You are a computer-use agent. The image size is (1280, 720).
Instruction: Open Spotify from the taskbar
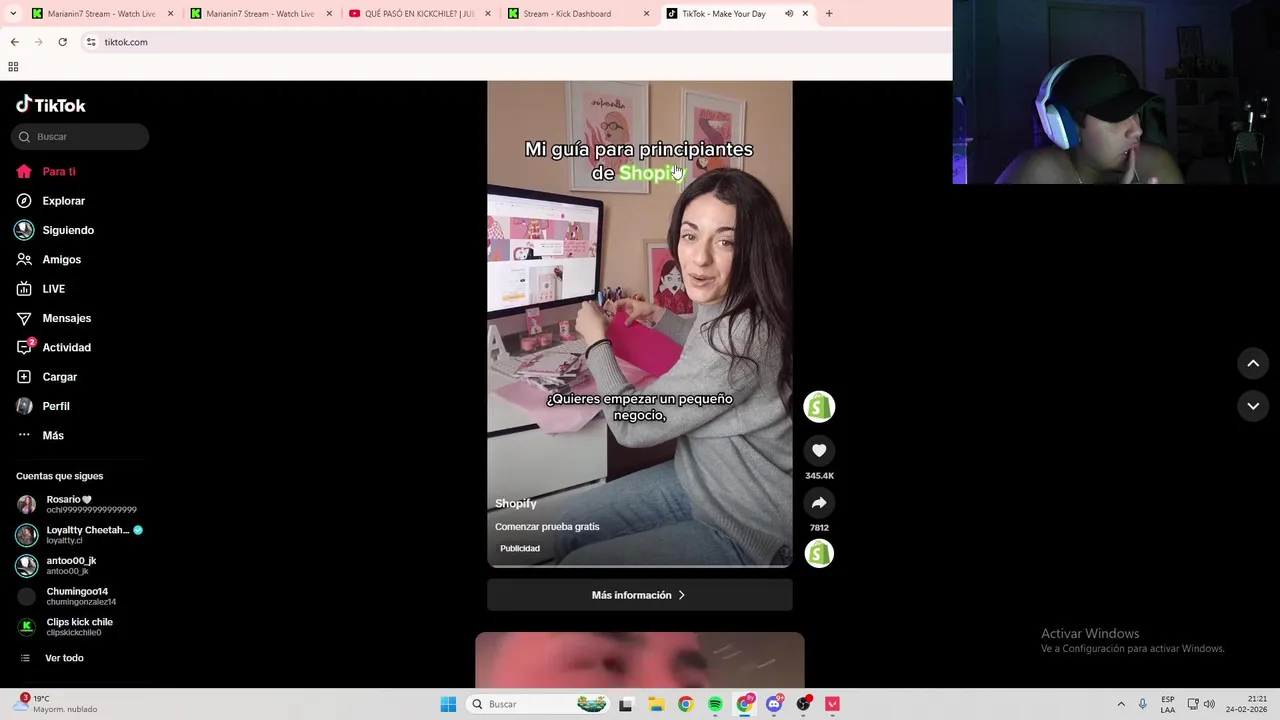coord(715,704)
